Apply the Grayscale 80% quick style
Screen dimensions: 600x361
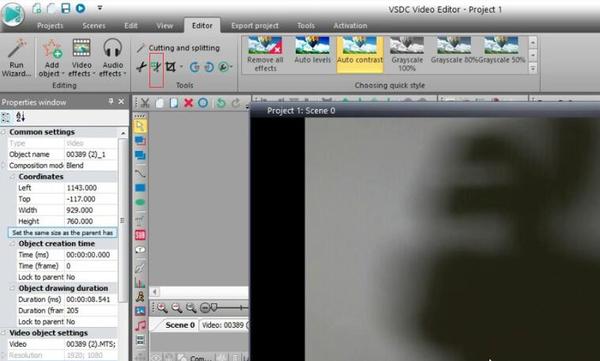[x=454, y=50]
